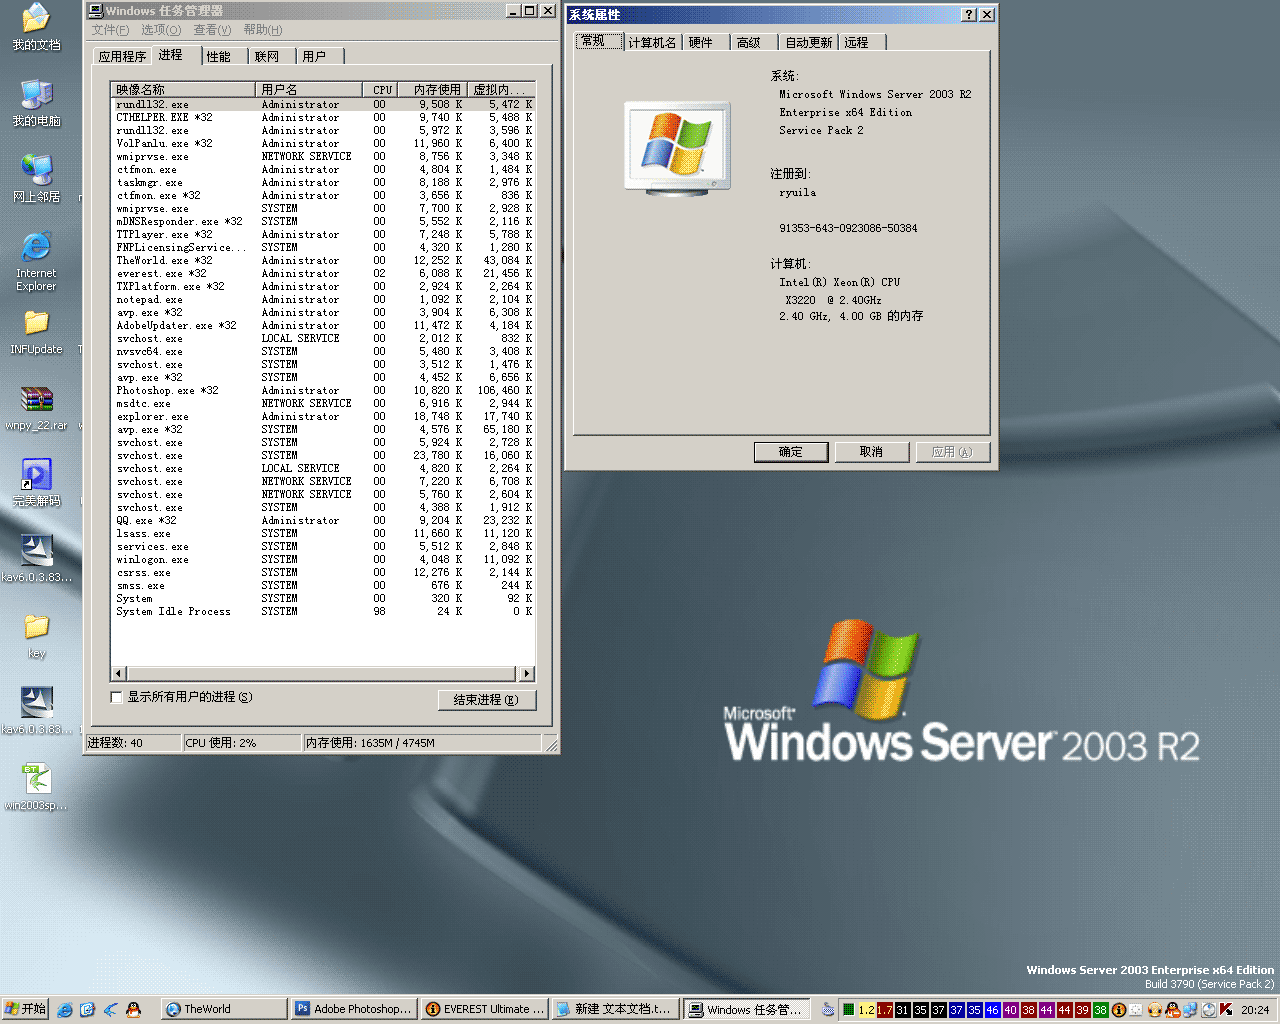Click 确定 in System Properties
This screenshot has width=1280, height=1024.
coord(791,452)
